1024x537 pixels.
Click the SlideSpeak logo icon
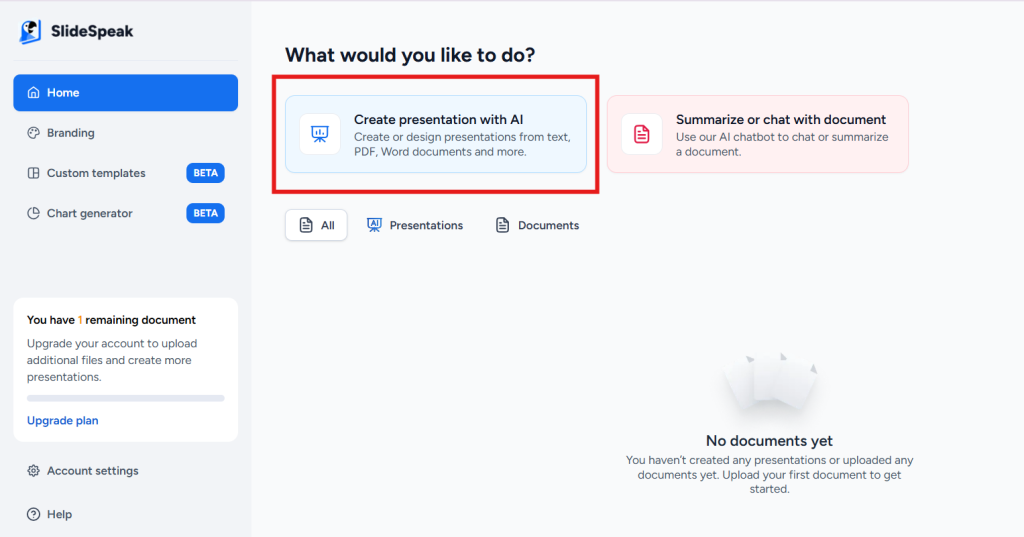30,31
